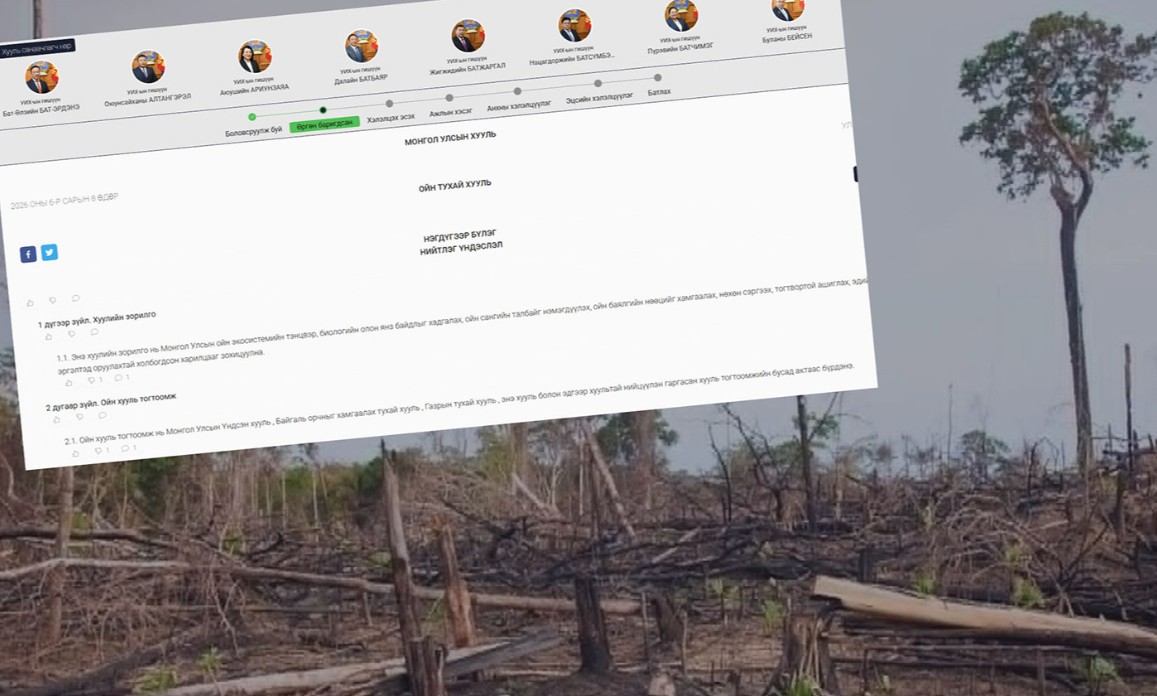Click heading '1 дүгээр зүйл. Хуулийн зорилго'
The width and height of the screenshot is (1157, 696).
point(97,320)
